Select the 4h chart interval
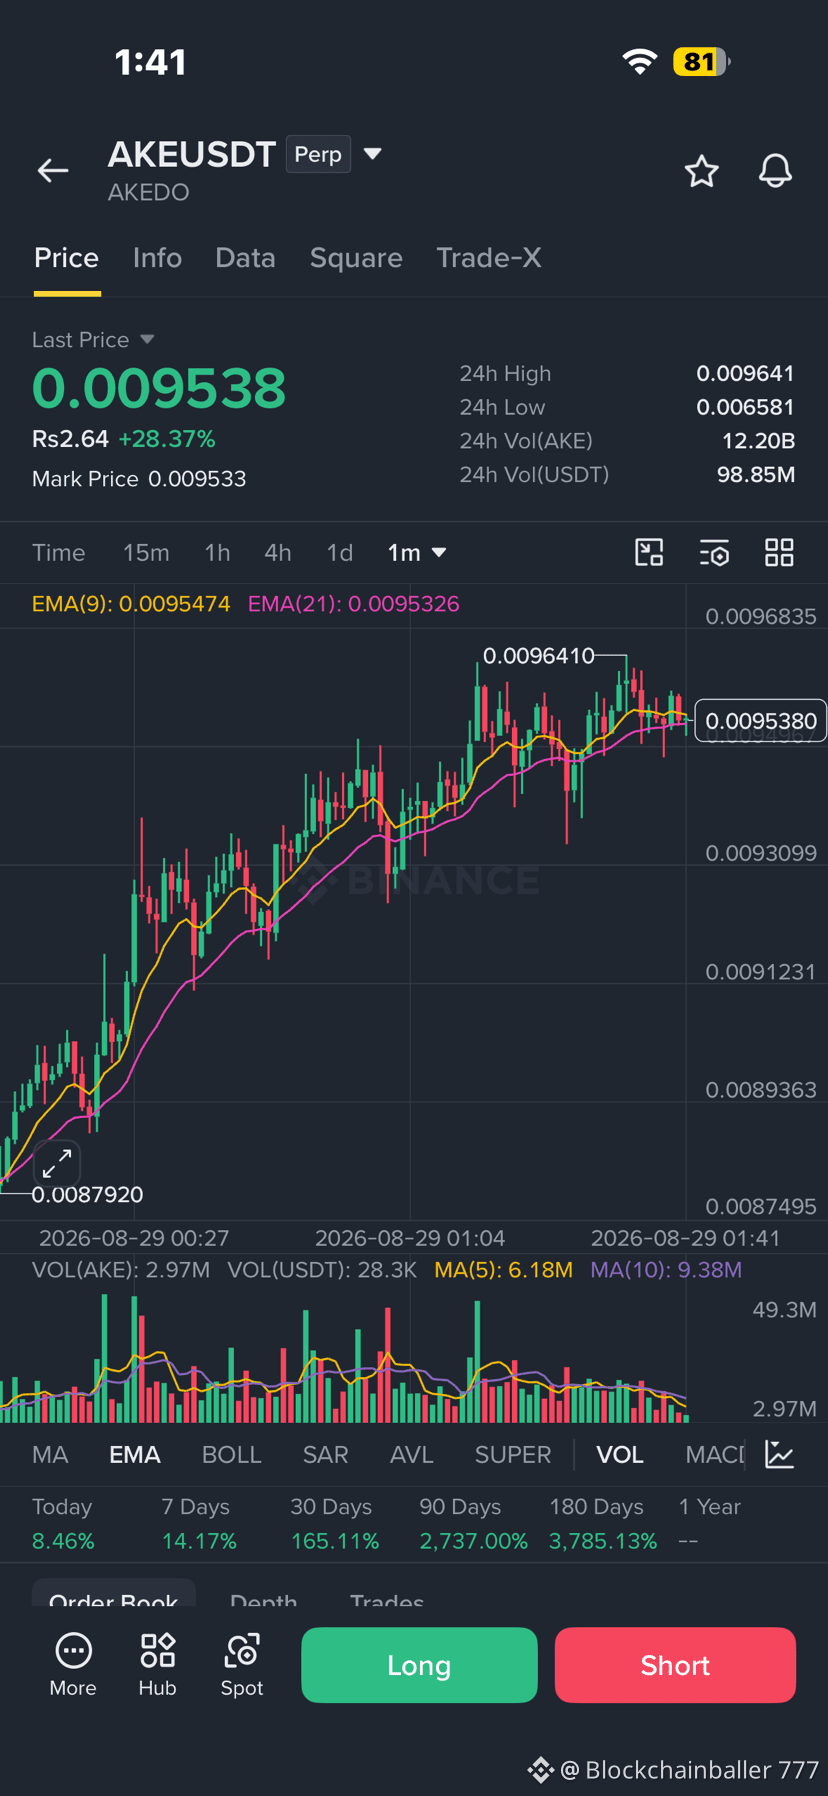 (x=278, y=553)
